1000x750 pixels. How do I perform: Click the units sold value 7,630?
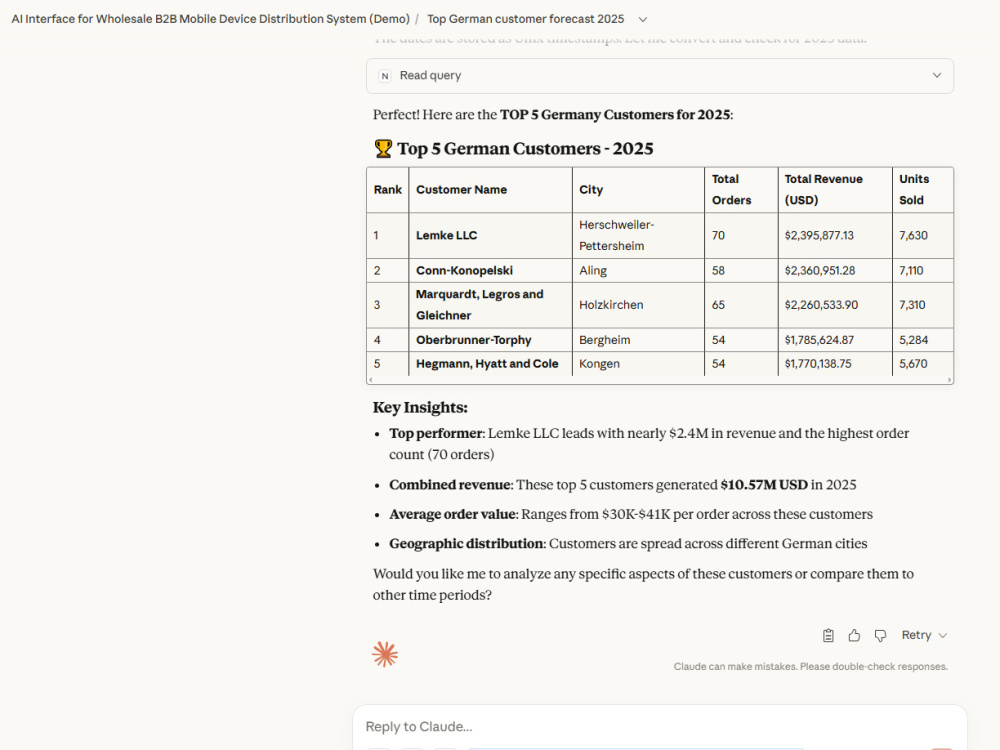pyautogui.click(x=913, y=235)
